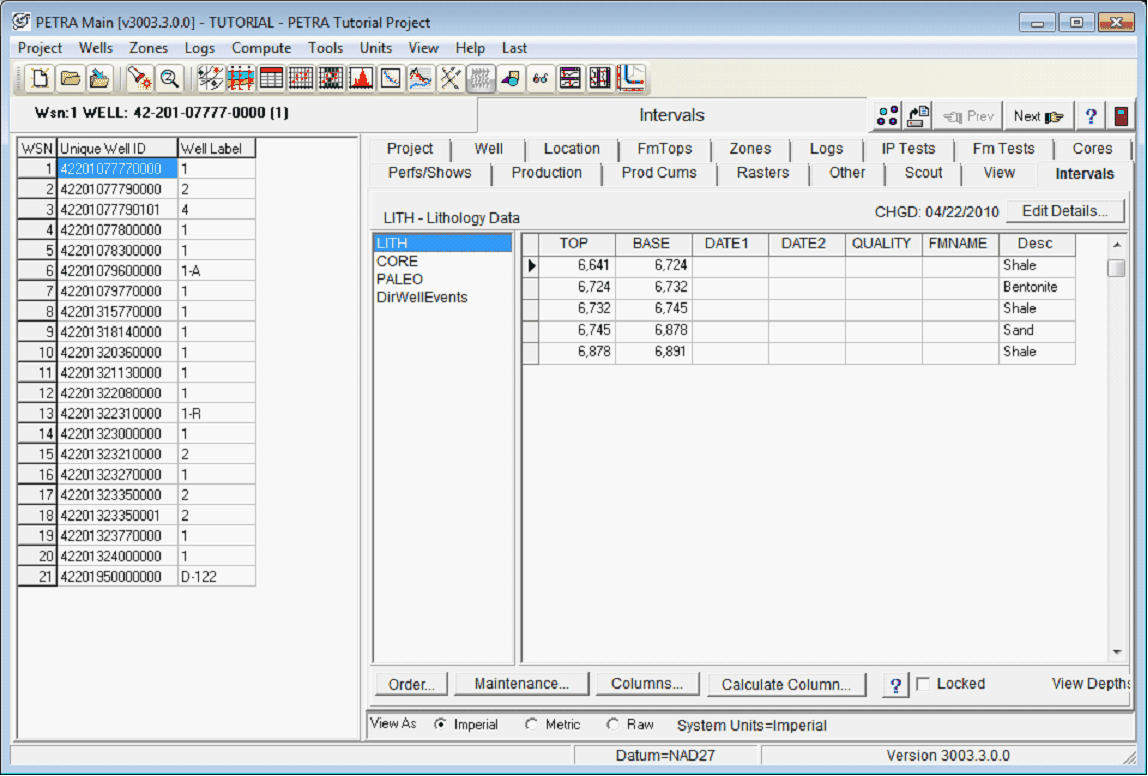Click the TOP column header
The image size is (1148, 776).
[x=575, y=244]
